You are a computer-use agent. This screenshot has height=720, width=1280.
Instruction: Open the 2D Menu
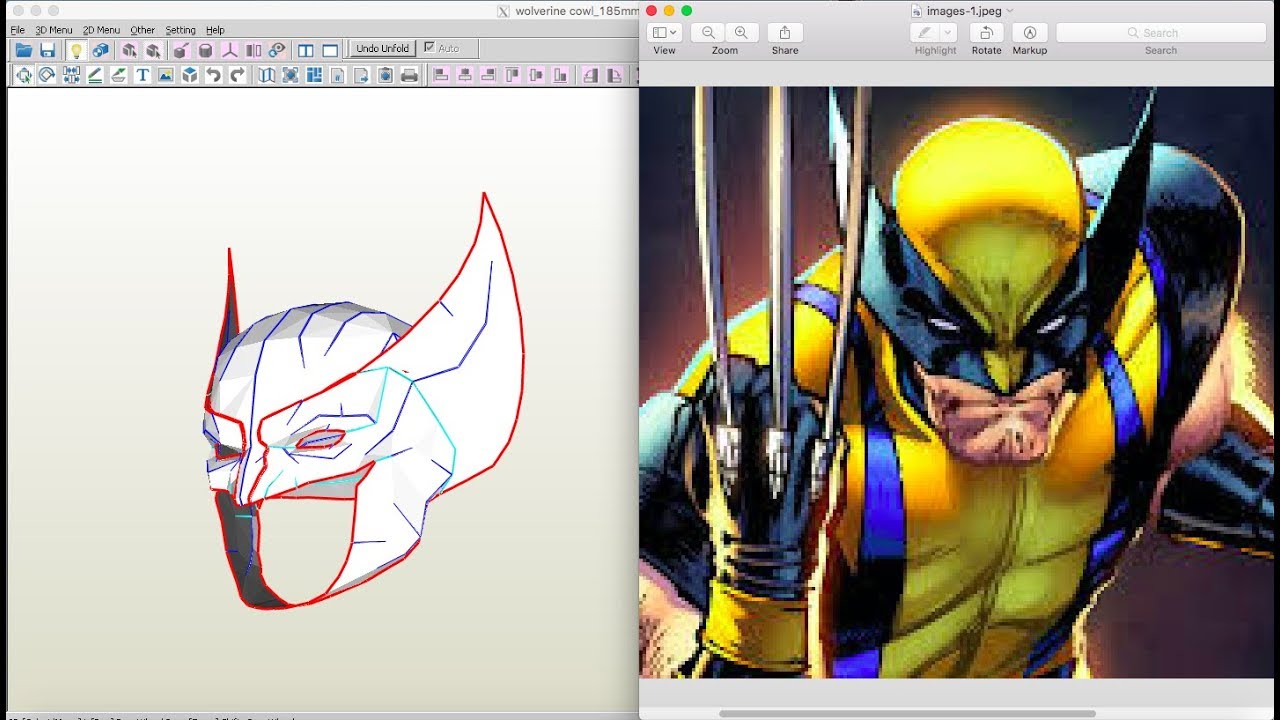click(101, 30)
